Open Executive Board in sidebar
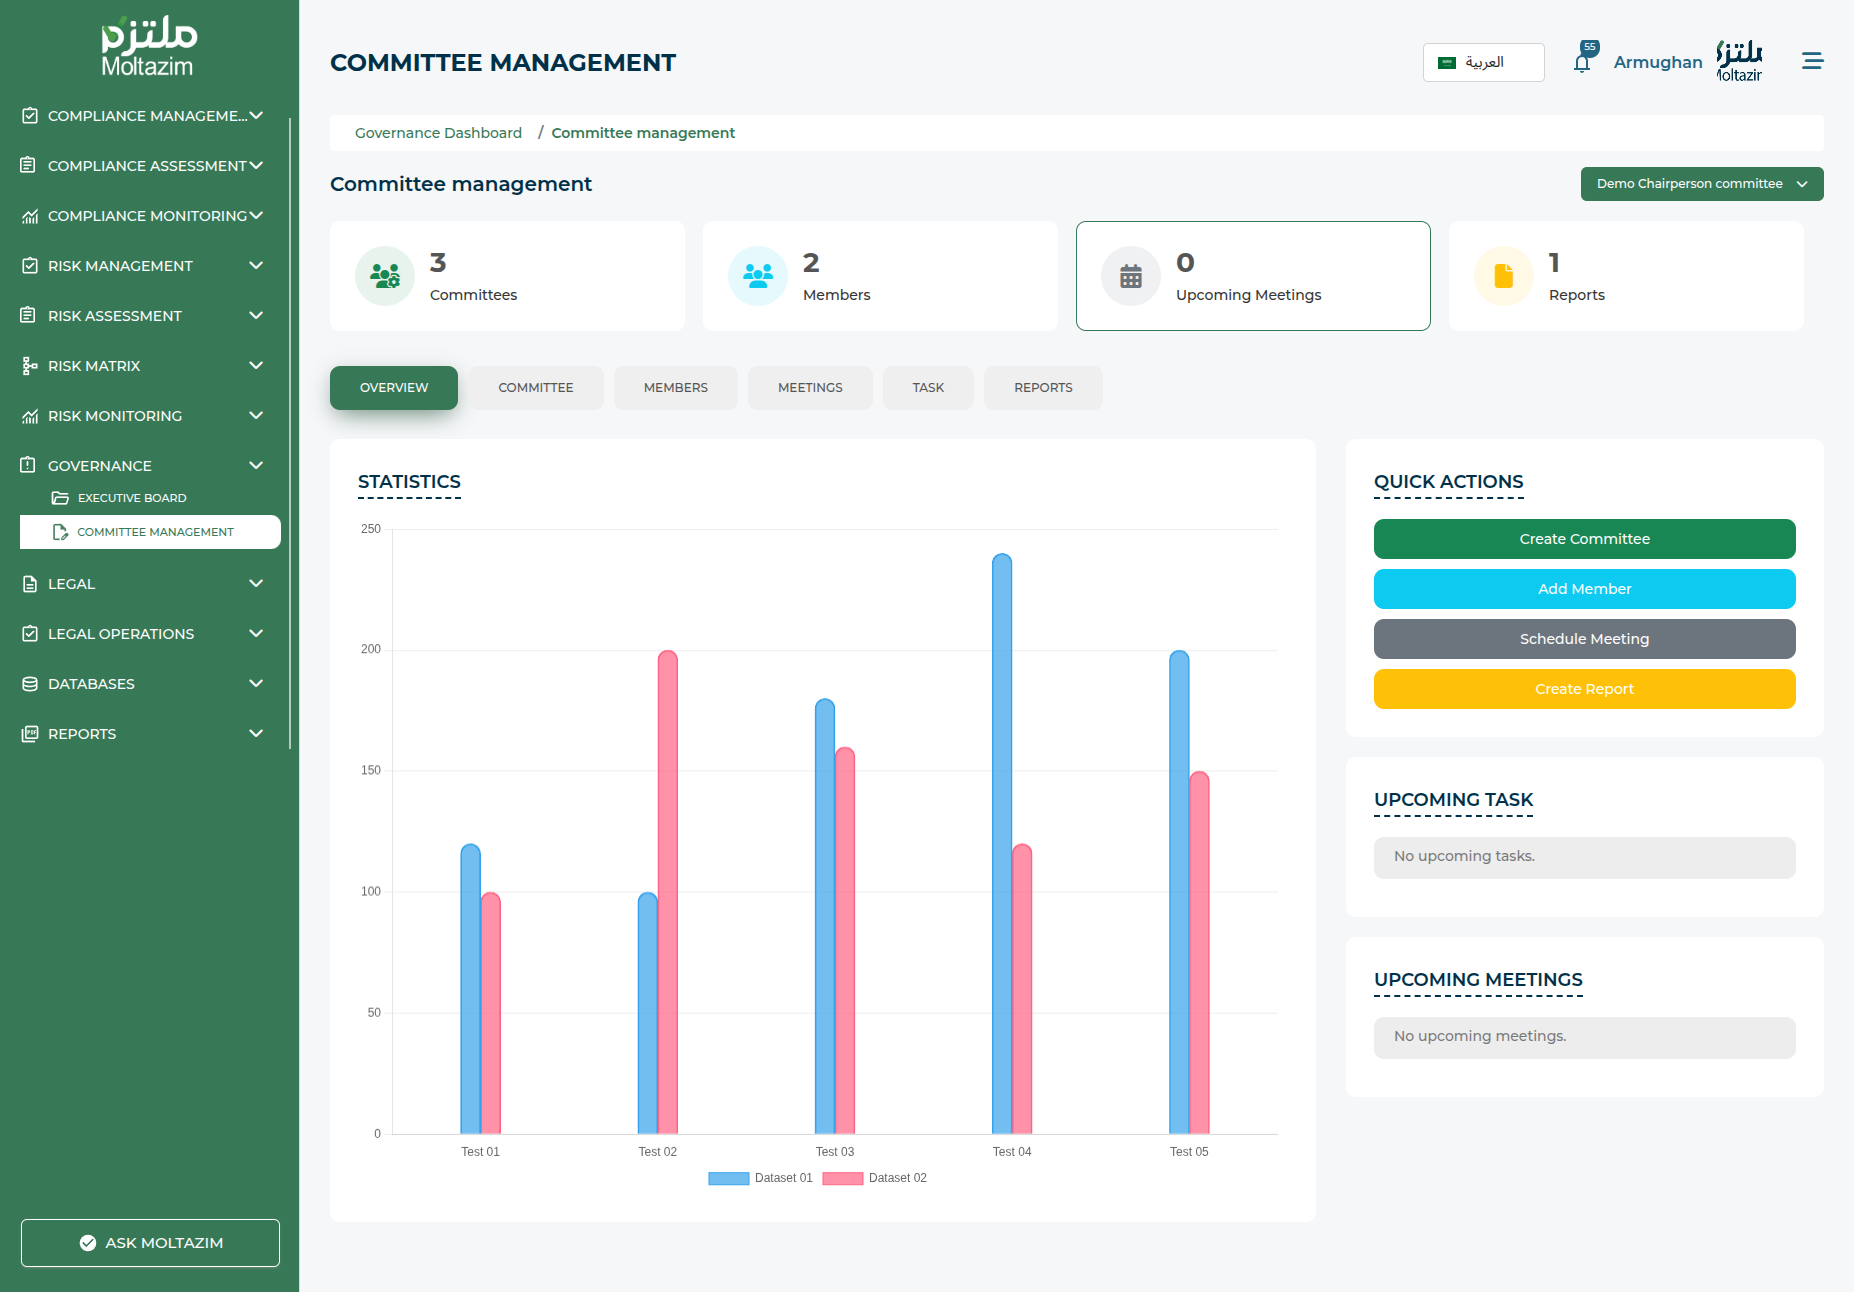 pyautogui.click(x=132, y=498)
